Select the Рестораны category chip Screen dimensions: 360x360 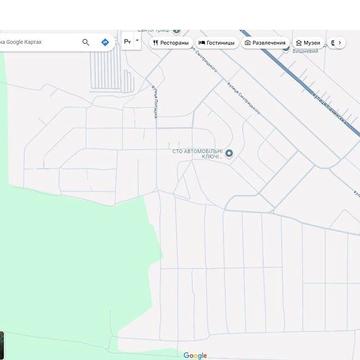(171, 43)
